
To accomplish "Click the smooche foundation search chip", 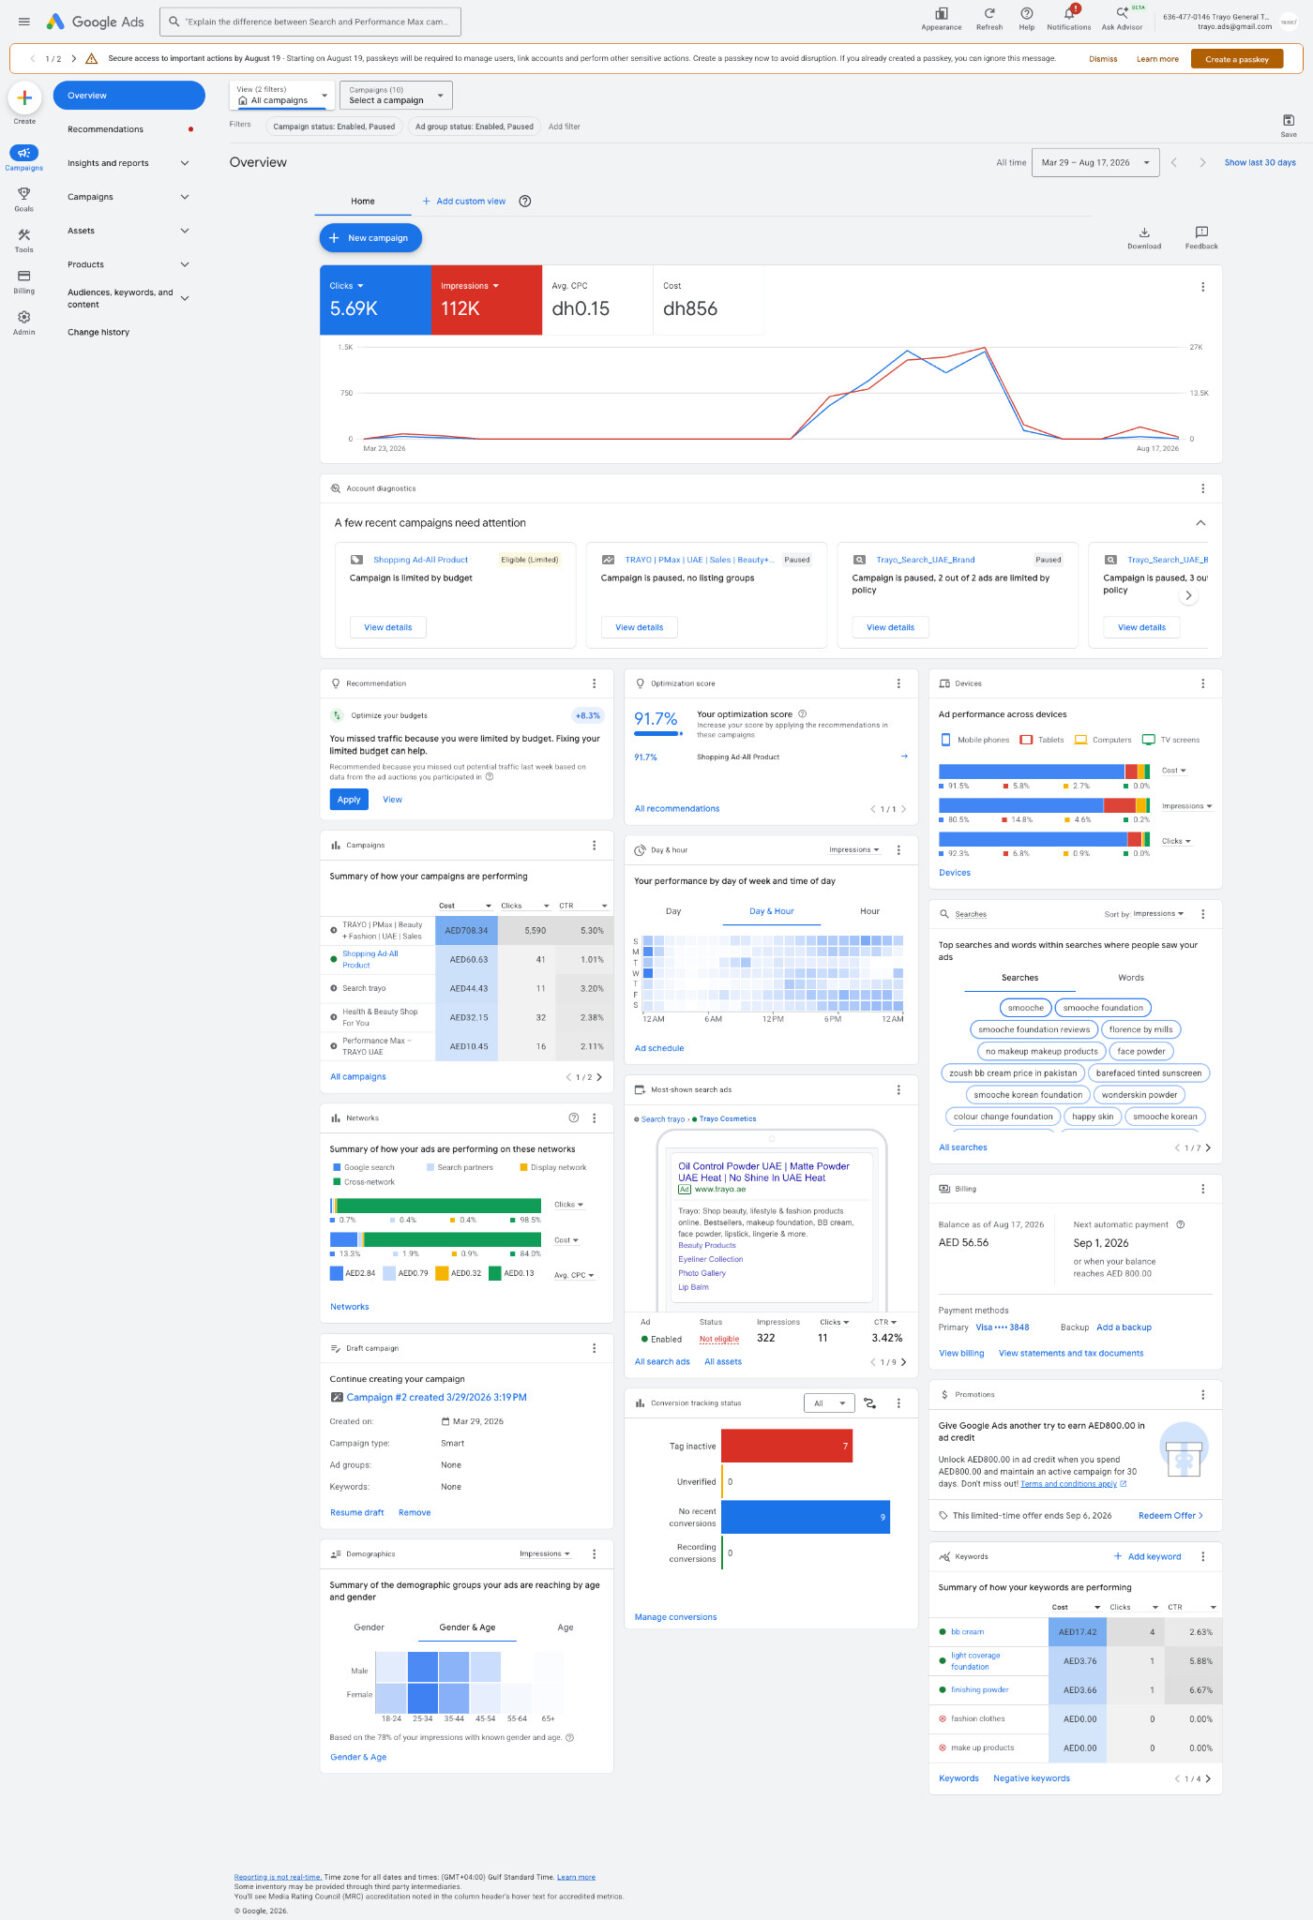I will point(1102,1008).
